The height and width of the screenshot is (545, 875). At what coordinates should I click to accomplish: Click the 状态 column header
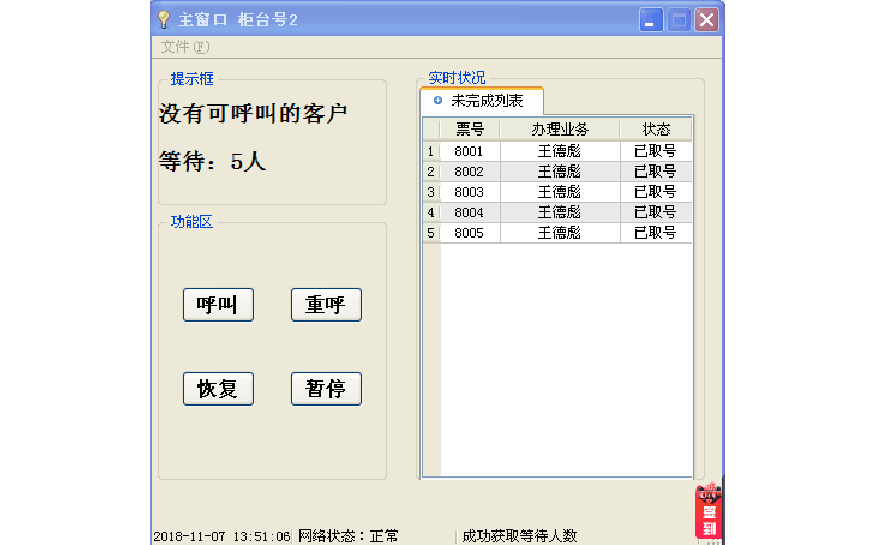[656, 129]
